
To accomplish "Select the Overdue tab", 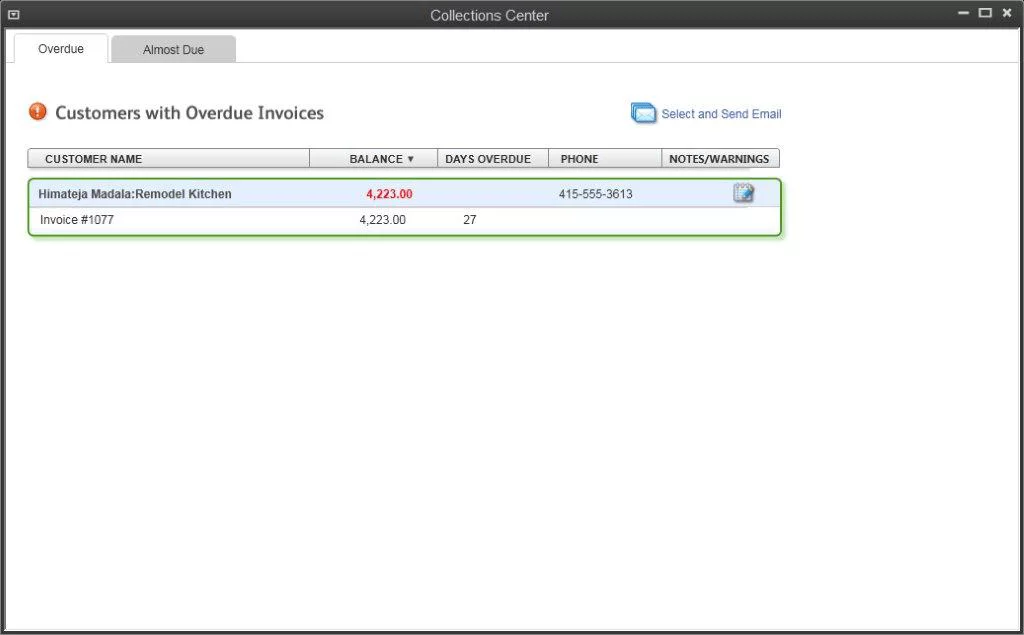I will 60,48.
